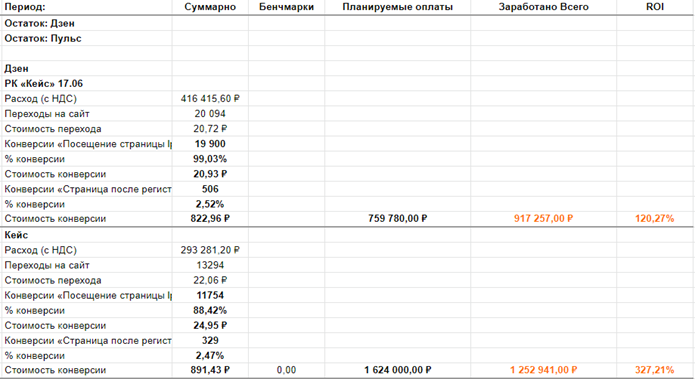Click 'Стоимость конверсии' label beside 891,43 ₽
This screenshot has width=695, height=379.
tap(55, 370)
